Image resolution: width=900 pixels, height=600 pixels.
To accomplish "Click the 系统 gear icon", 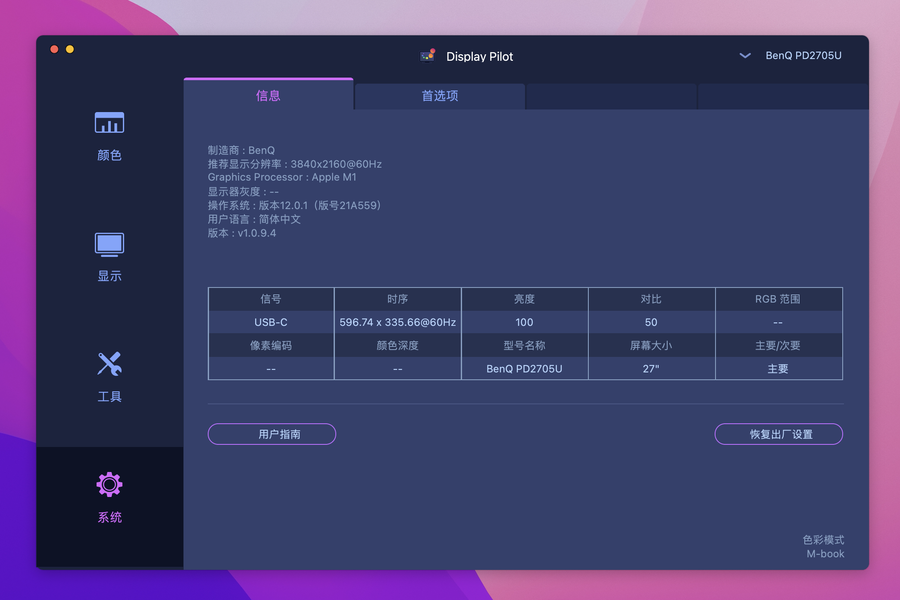I will (x=109, y=485).
